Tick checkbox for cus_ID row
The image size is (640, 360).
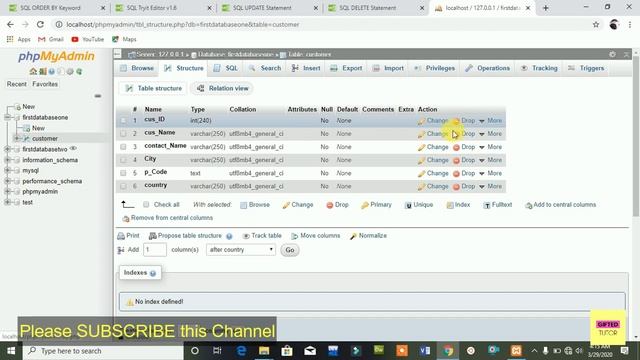[123, 120]
